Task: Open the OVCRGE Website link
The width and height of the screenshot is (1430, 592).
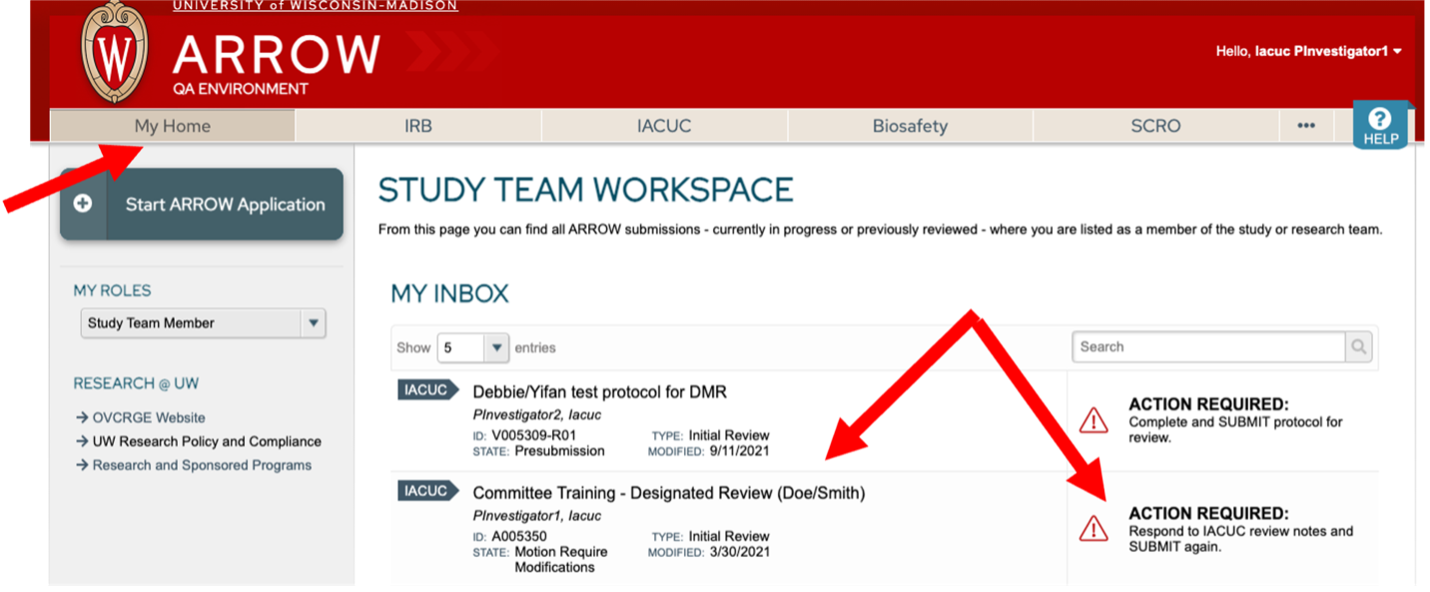Action: (x=149, y=418)
